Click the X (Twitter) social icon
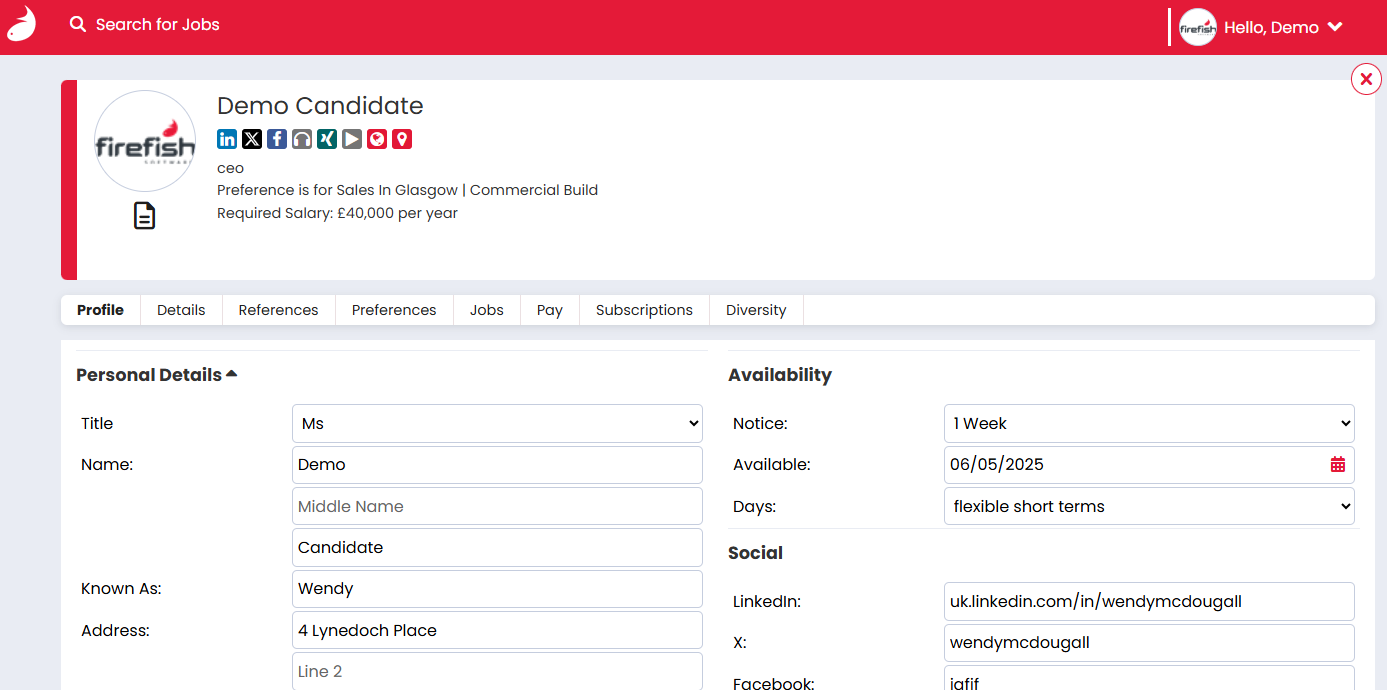Screen dimensions: 1387x690 tap(252, 139)
